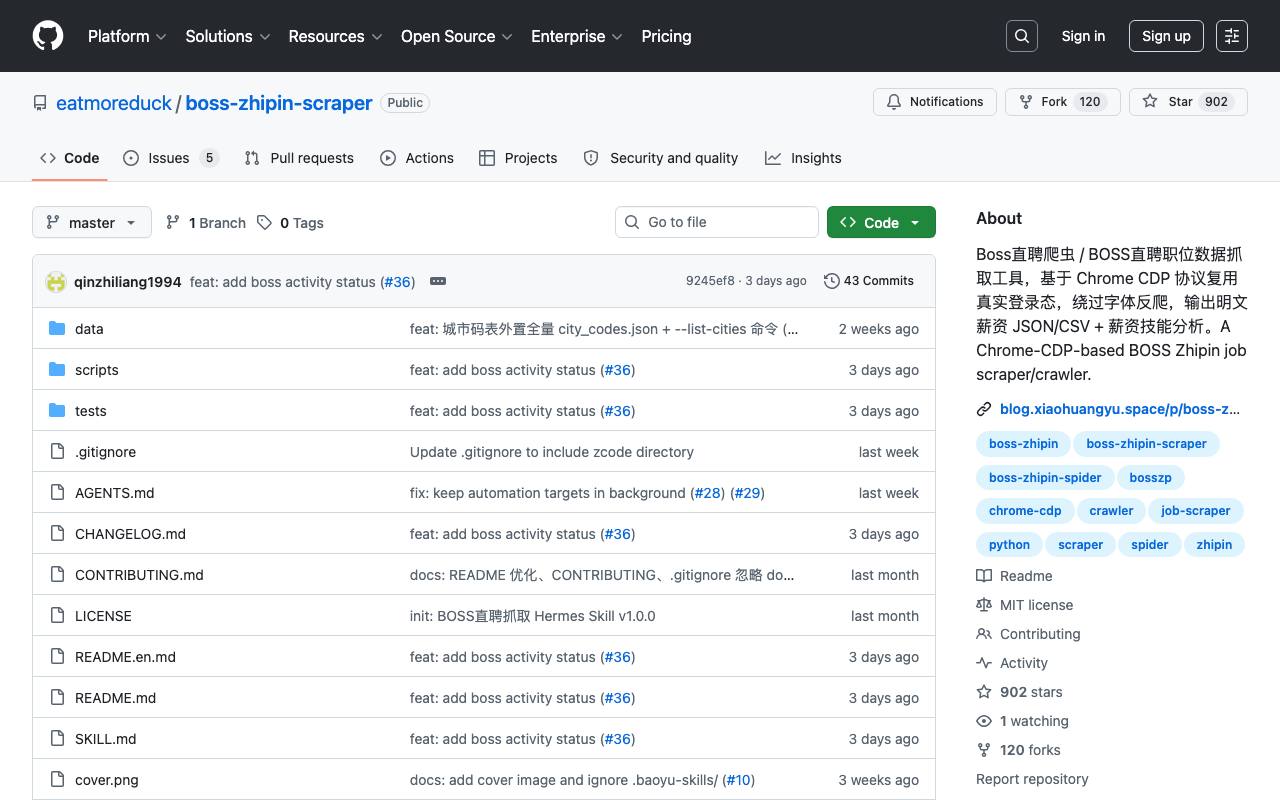
Task: Click the Sign in link
Action: pyautogui.click(x=1083, y=36)
